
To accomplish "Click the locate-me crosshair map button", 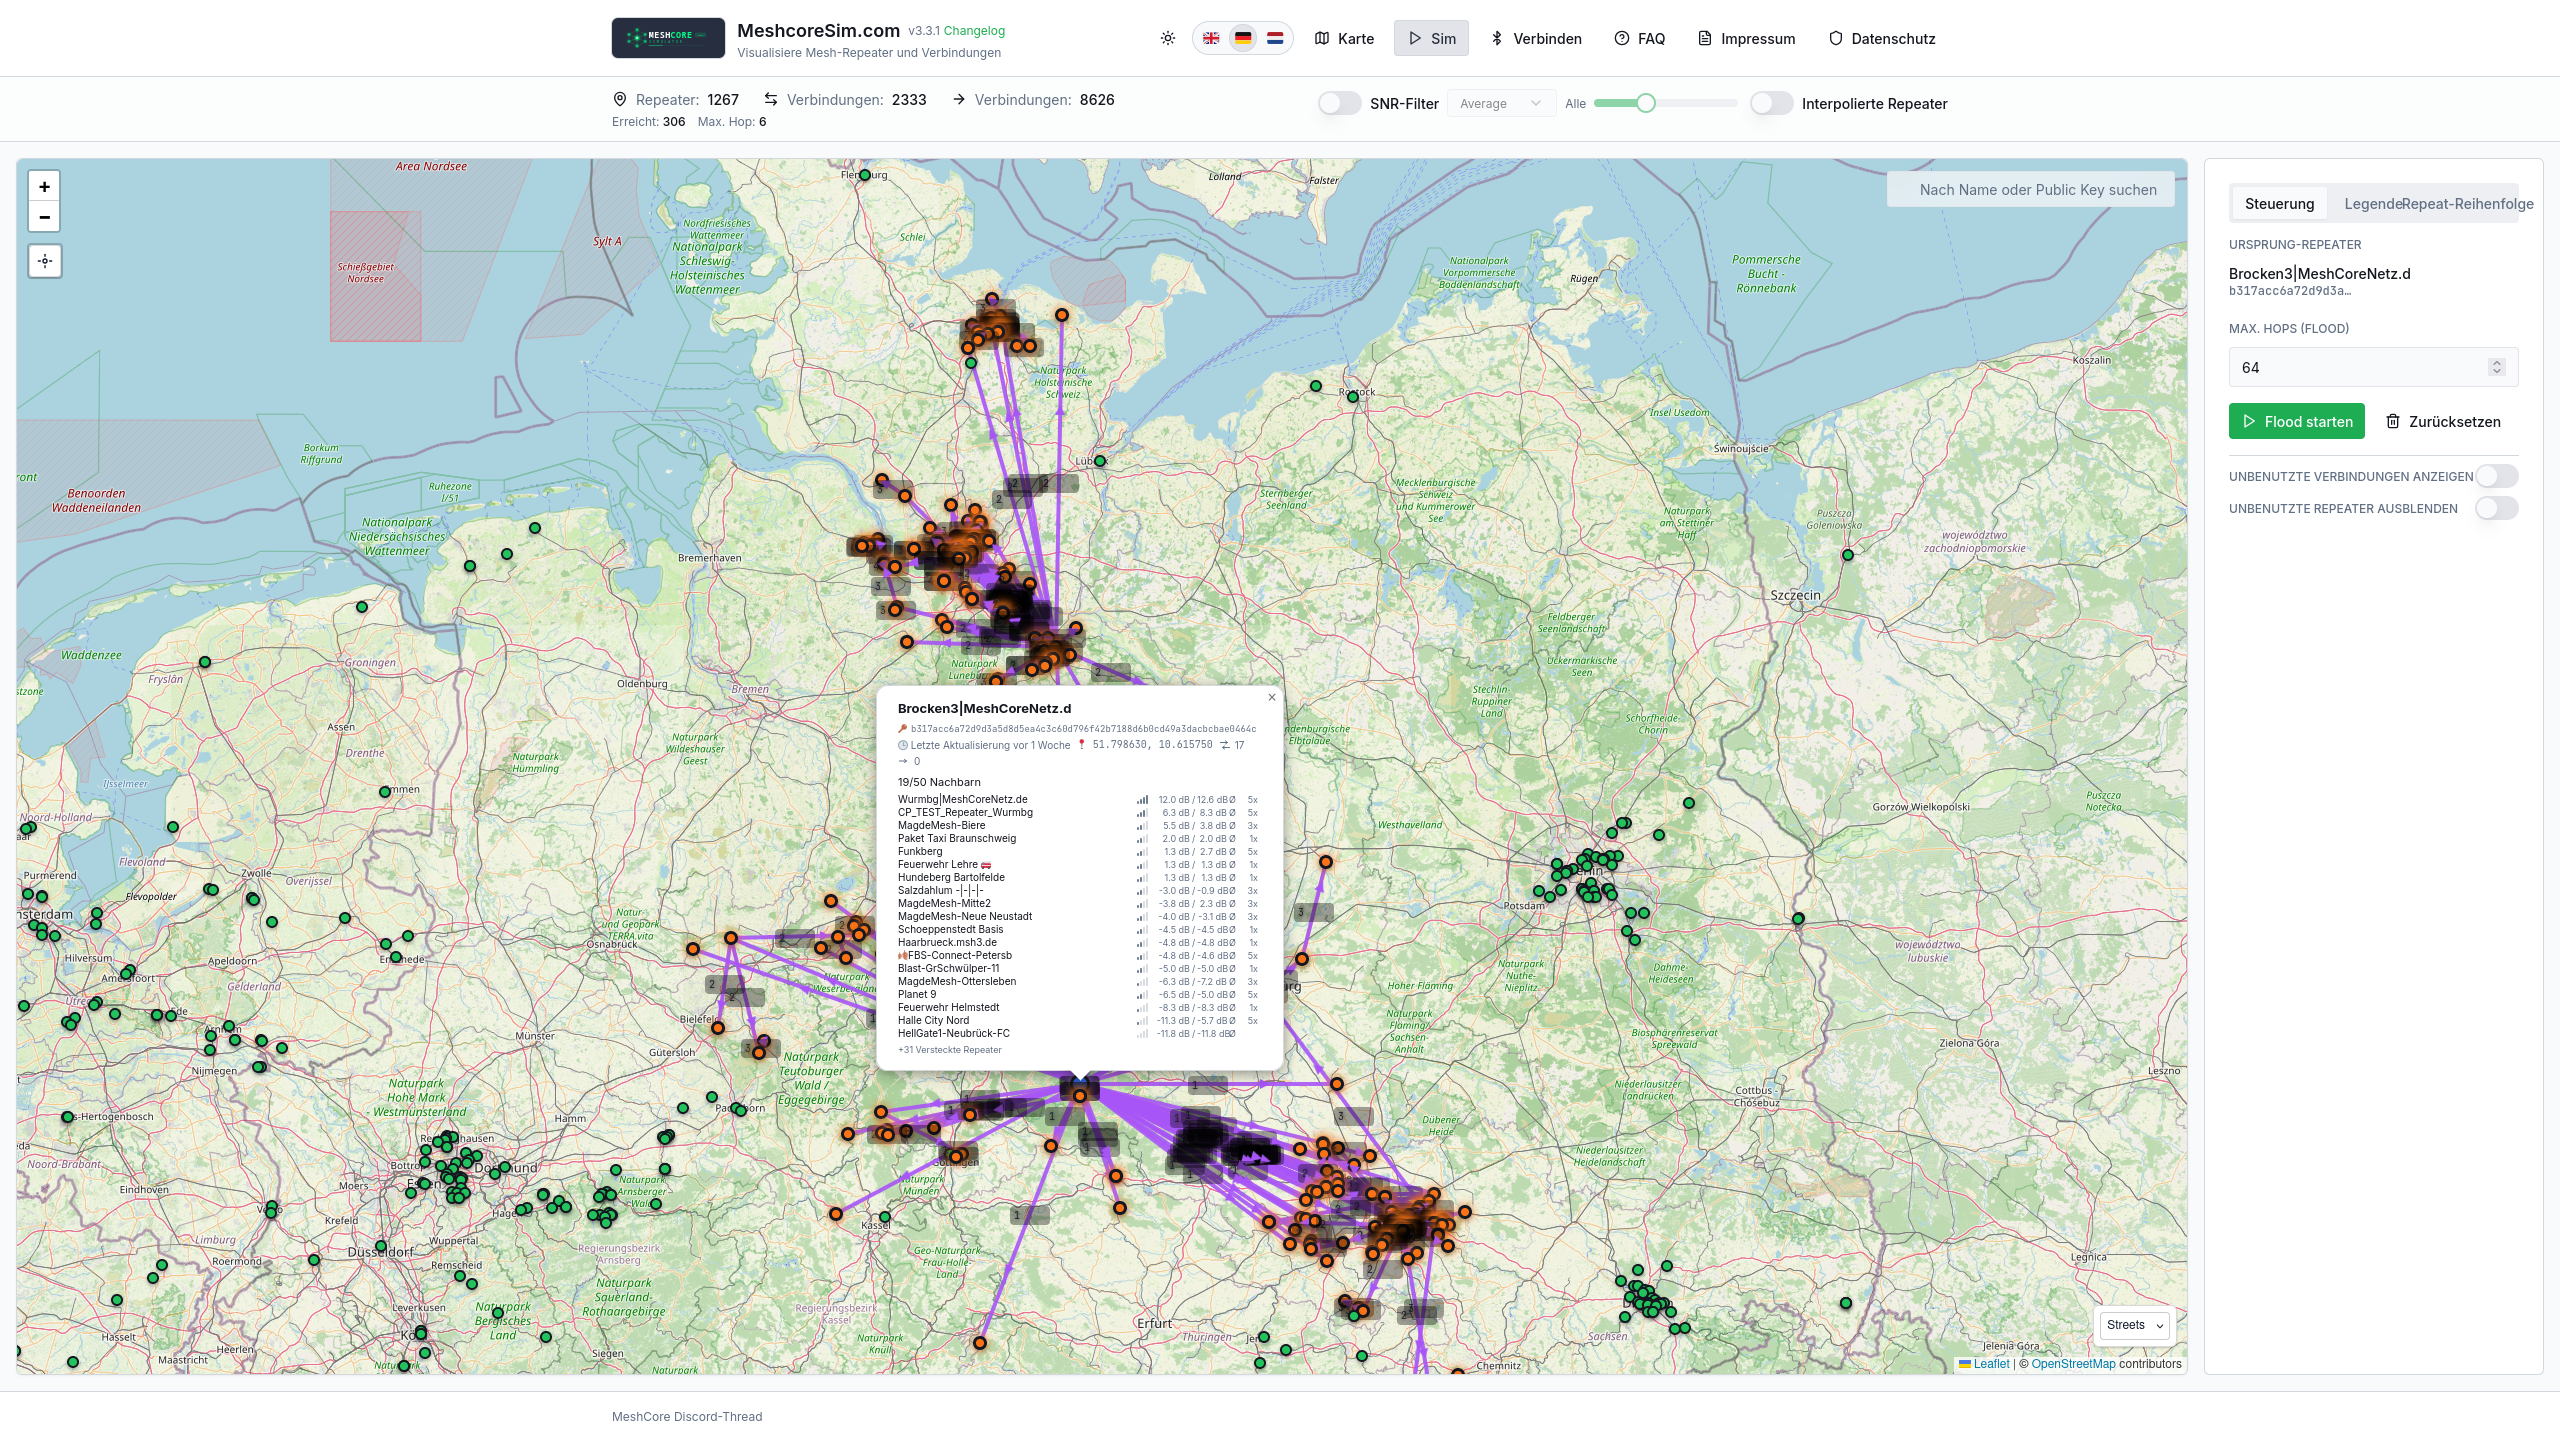I will click(44, 261).
